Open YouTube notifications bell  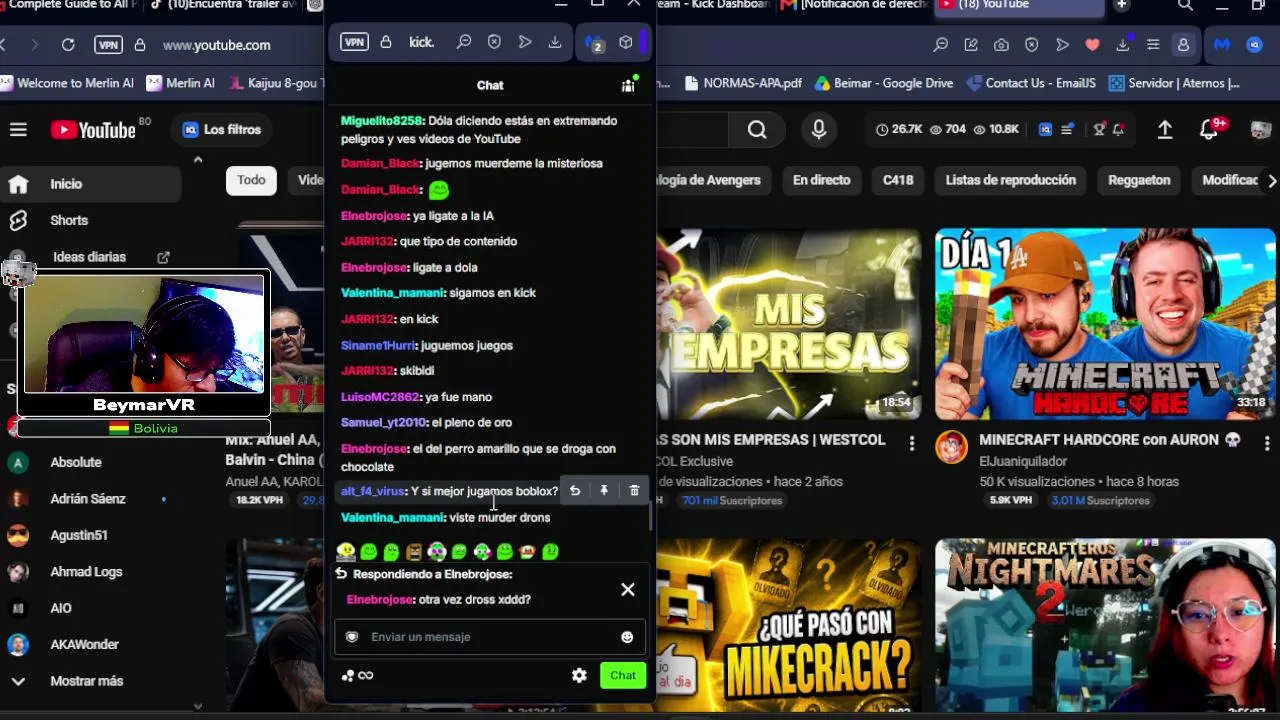[x=1209, y=130]
